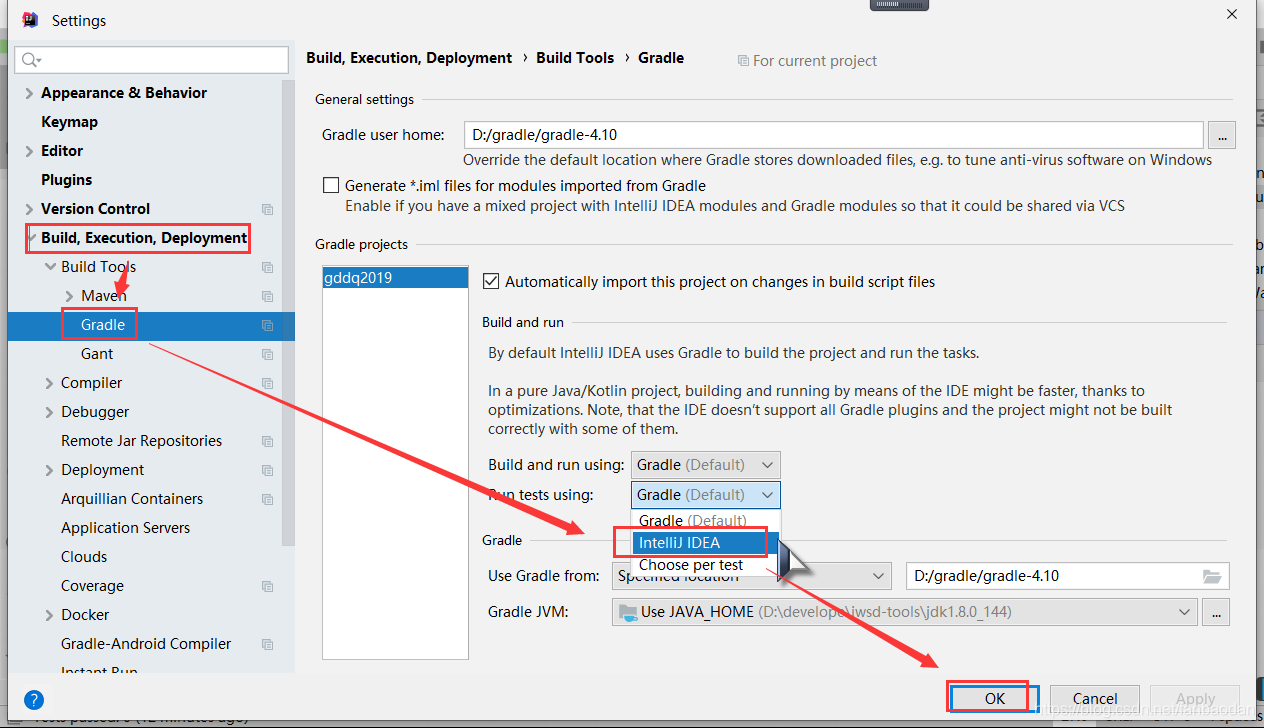This screenshot has height=728, width=1264.
Task: Expand the Debugger node
Action: [x=50, y=412]
